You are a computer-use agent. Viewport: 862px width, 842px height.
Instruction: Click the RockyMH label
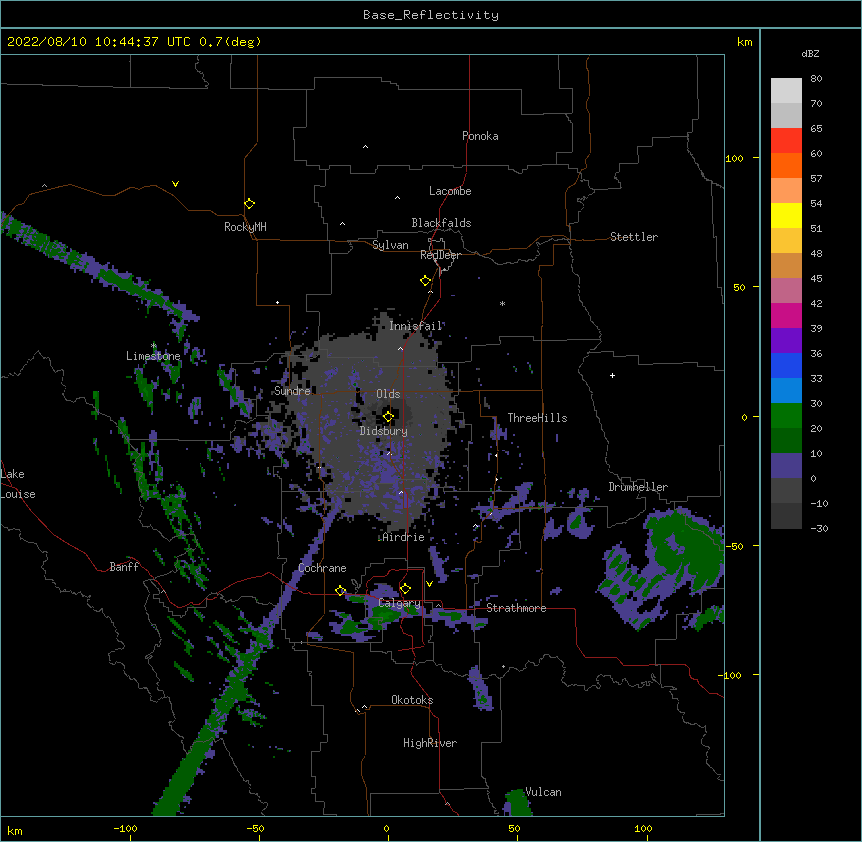245,227
